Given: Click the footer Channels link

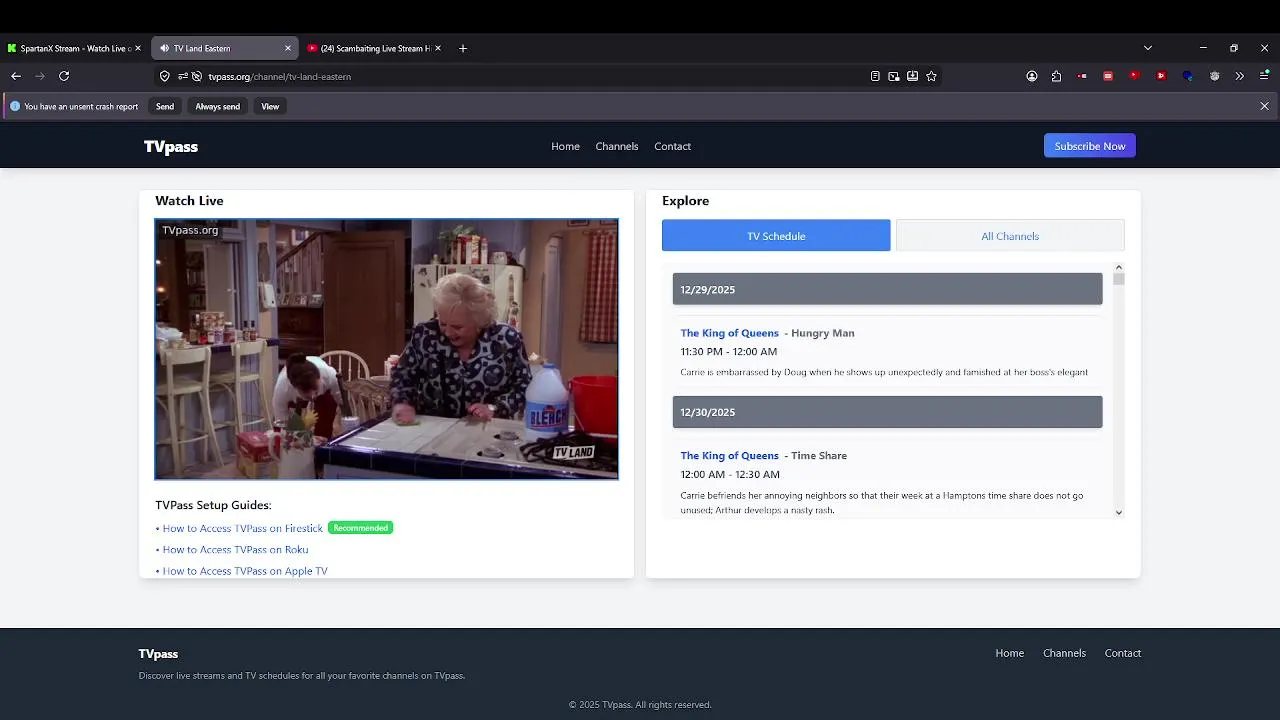Looking at the screenshot, I should [1064, 653].
